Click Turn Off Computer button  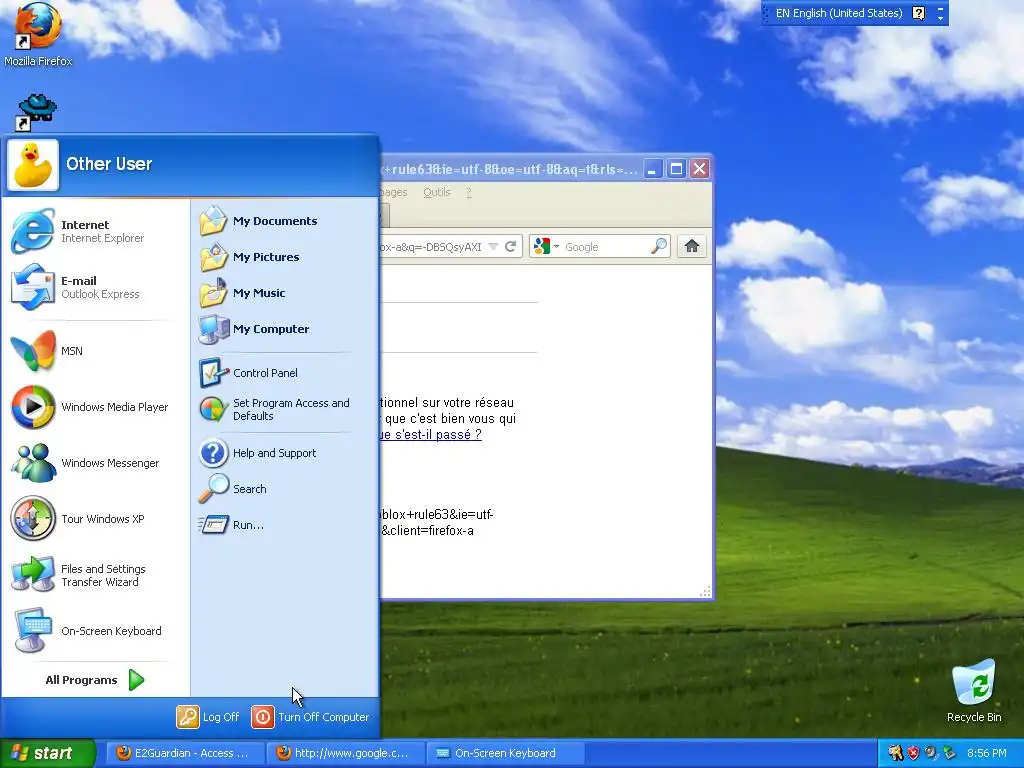(310, 716)
